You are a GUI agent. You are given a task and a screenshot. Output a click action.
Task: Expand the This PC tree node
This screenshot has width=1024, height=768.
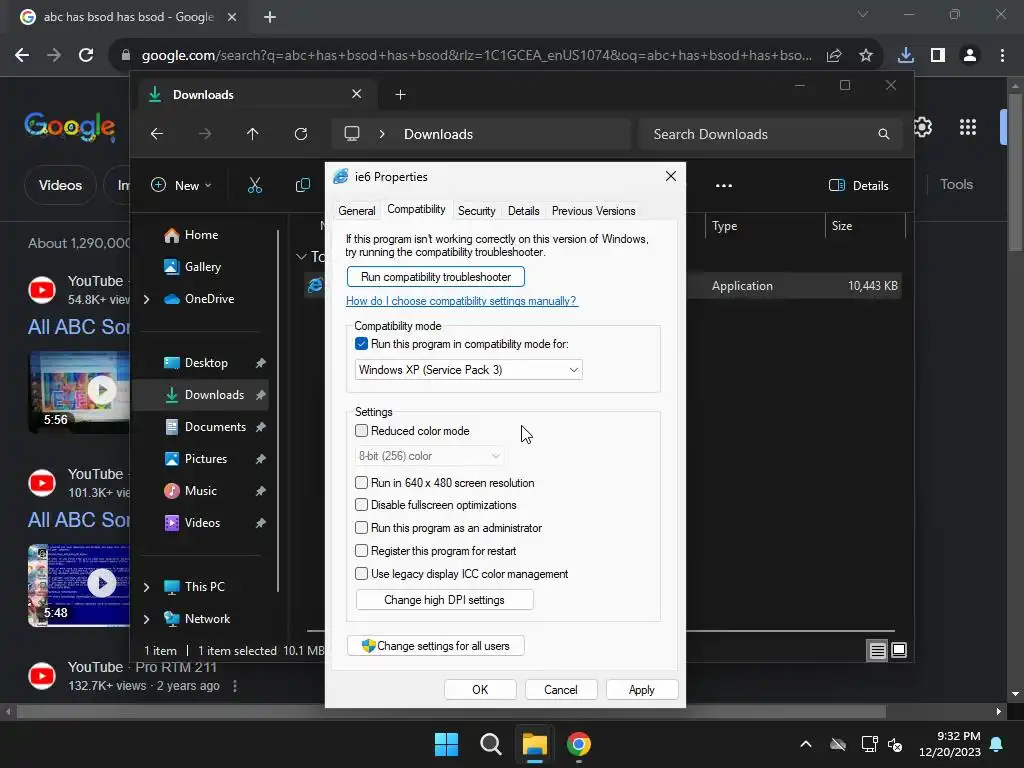coord(146,587)
